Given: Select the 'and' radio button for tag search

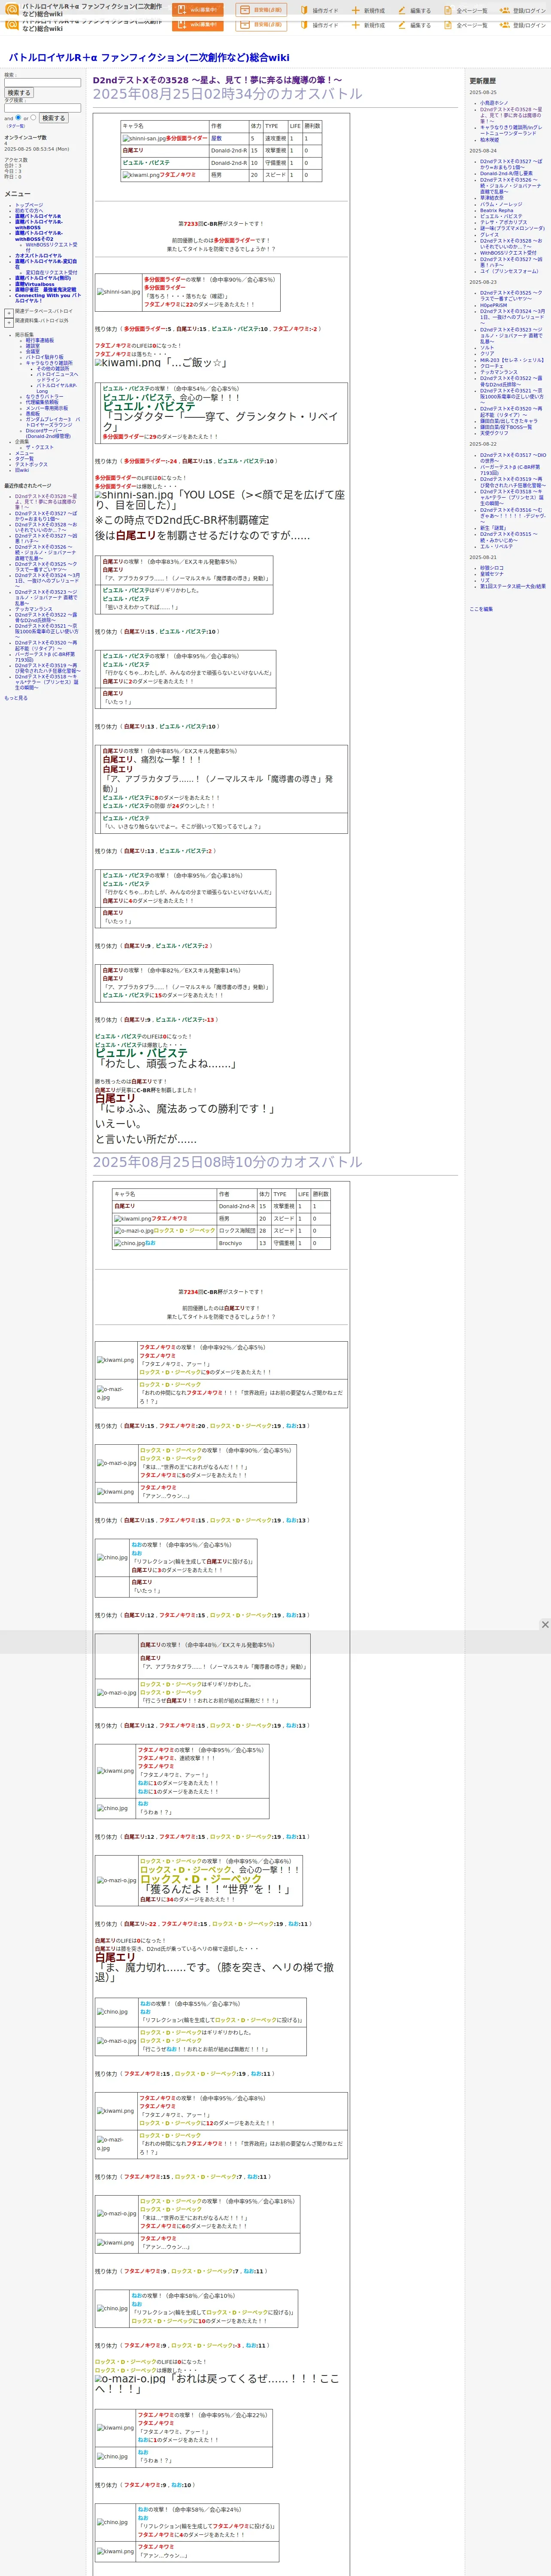Looking at the screenshot, I should (19, 117).
